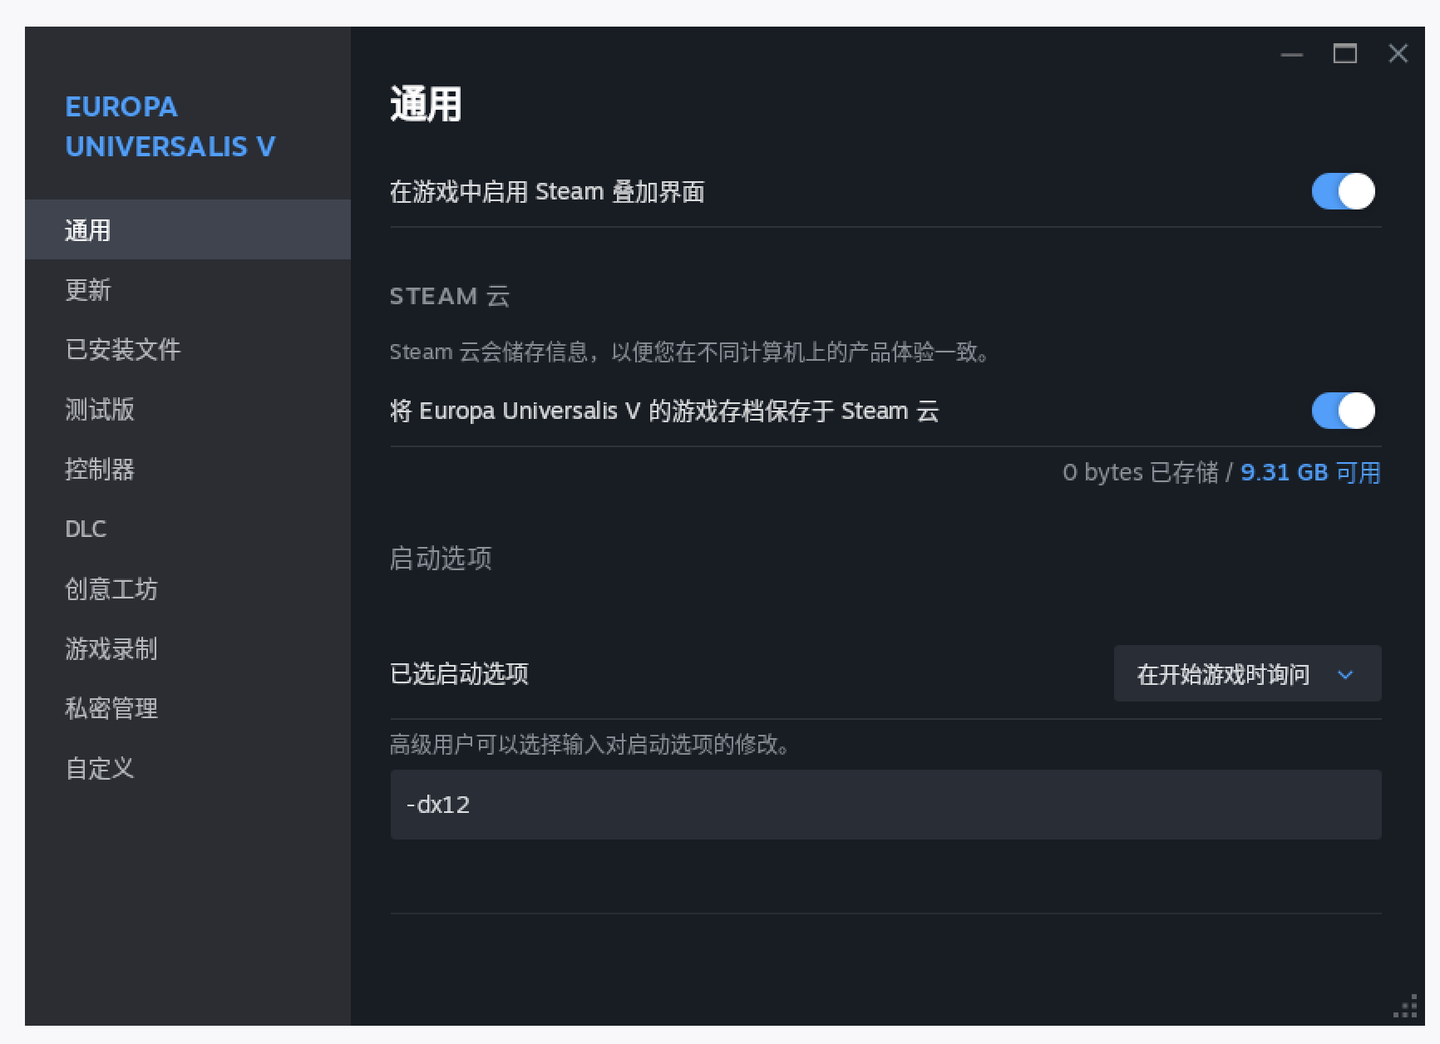Go to 已安装文件 section

pos(122,349)
